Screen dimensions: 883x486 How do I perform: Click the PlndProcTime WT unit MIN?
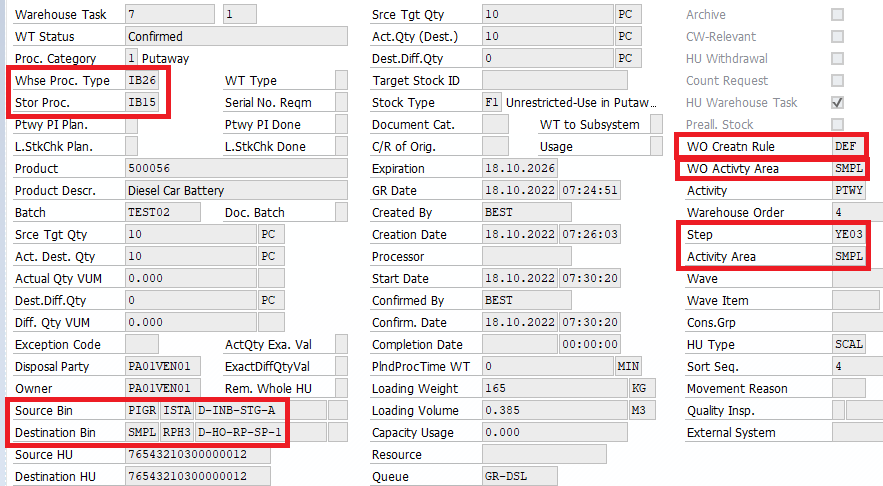coord(628,367)
